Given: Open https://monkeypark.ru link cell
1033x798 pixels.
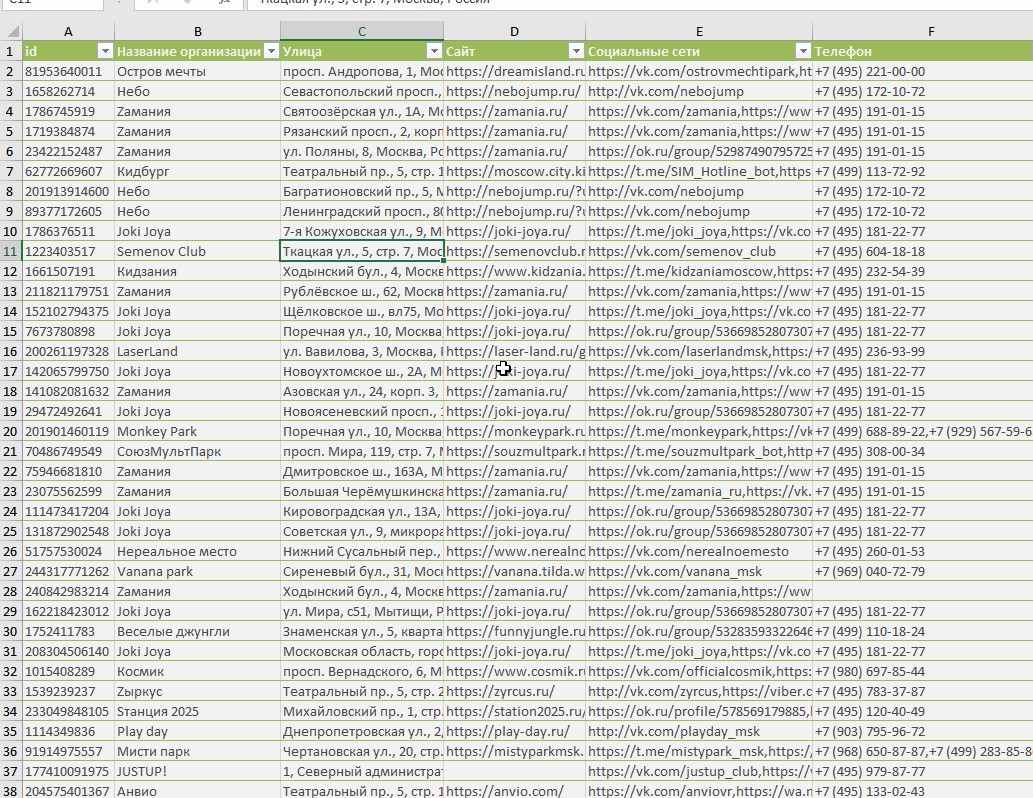Looking at the screenshot, I should point(515,432).
